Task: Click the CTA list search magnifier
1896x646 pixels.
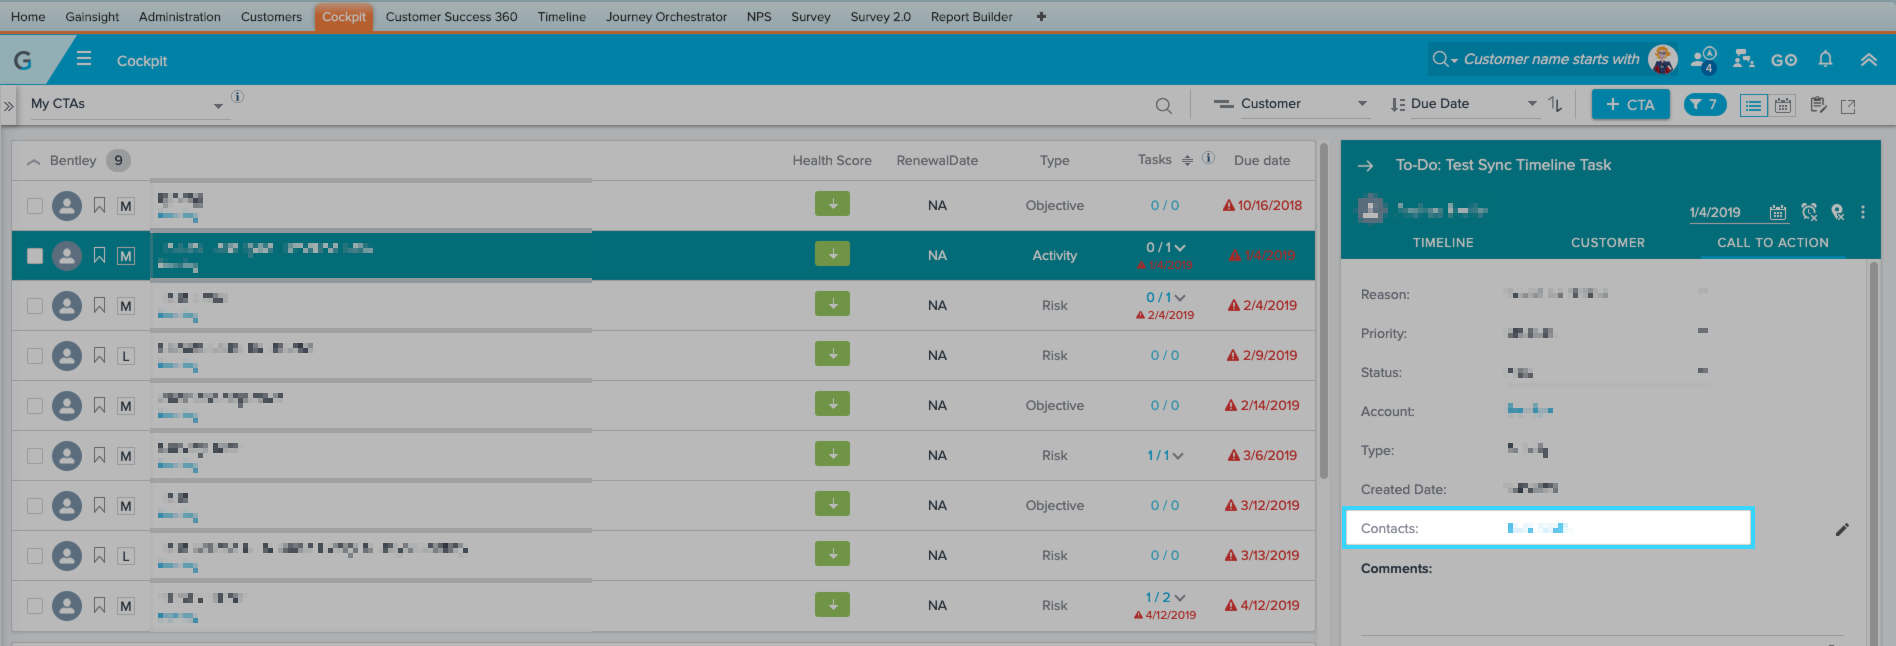Action: coord(1163,105)
